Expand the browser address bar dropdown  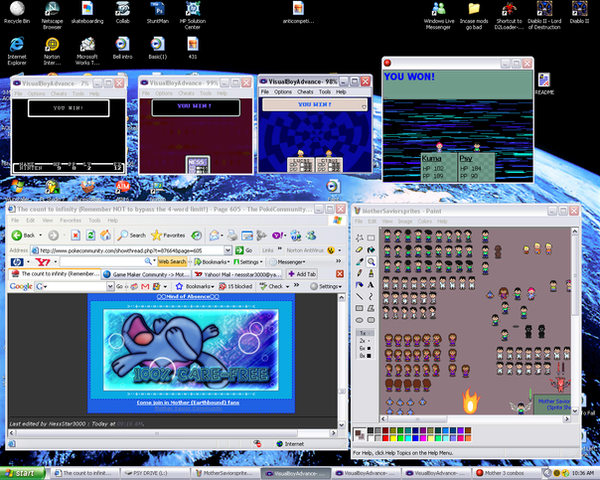(227, 249)
